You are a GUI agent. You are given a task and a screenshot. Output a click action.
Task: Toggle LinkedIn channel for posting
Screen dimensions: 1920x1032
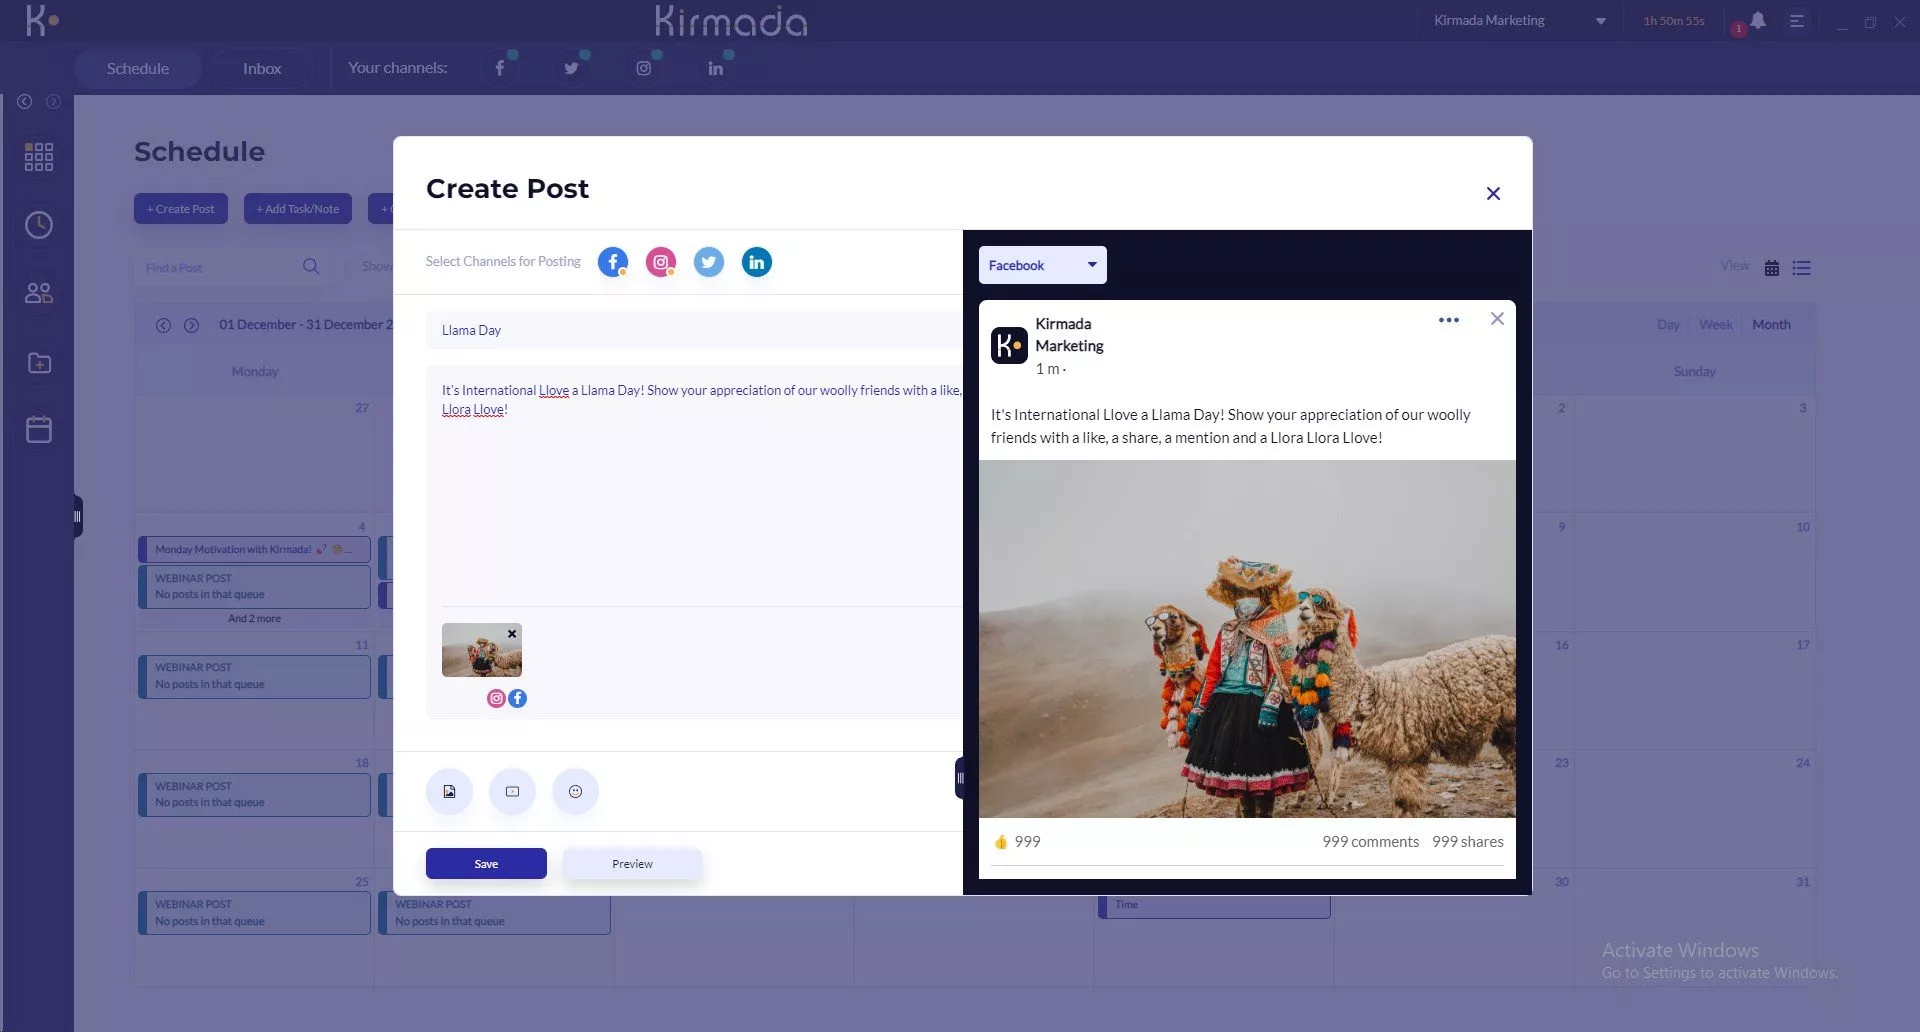pos(757,262)
